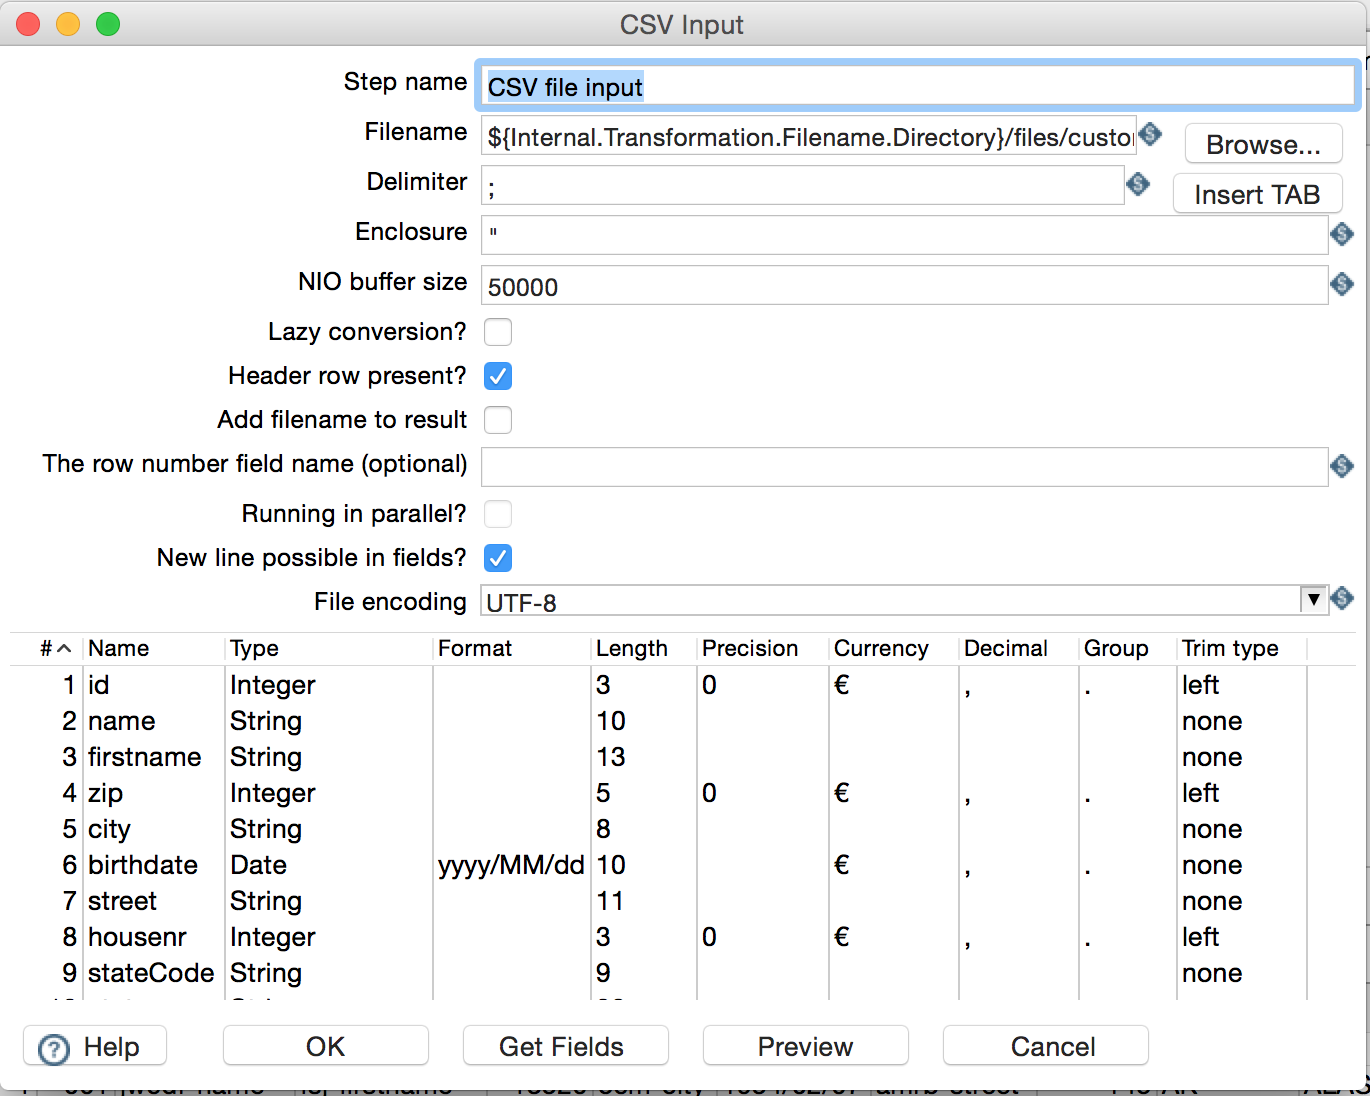Image resolution: width=1370 pixels, height=1096 pixels.
Task: Click into the Step name text field
Action: click(916, 87)
